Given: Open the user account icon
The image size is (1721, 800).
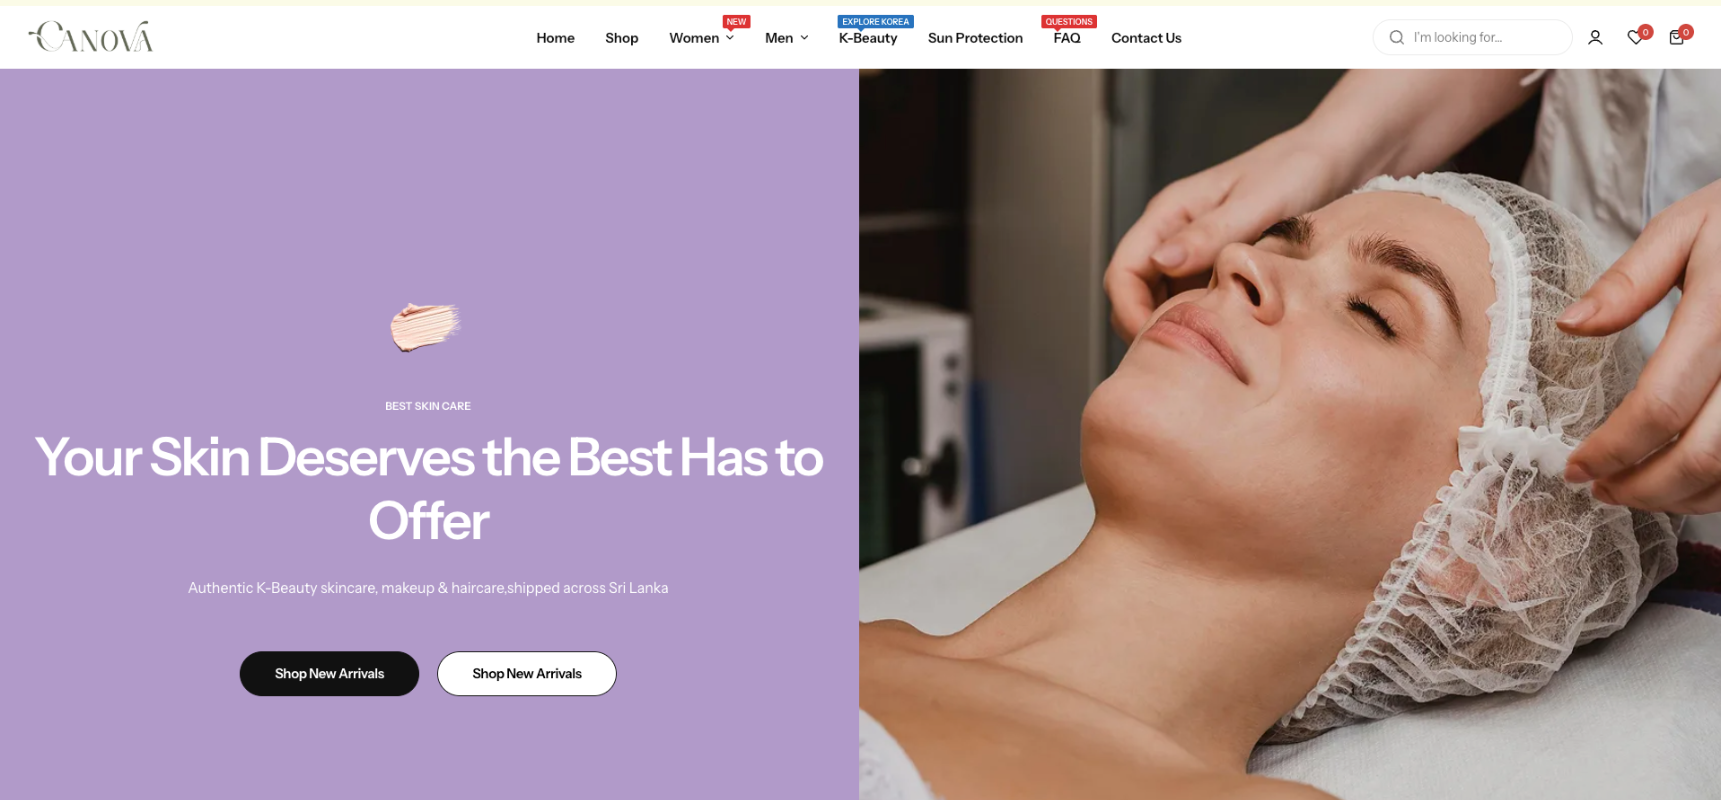Looking at the screenshot, I should point(1595,38).
